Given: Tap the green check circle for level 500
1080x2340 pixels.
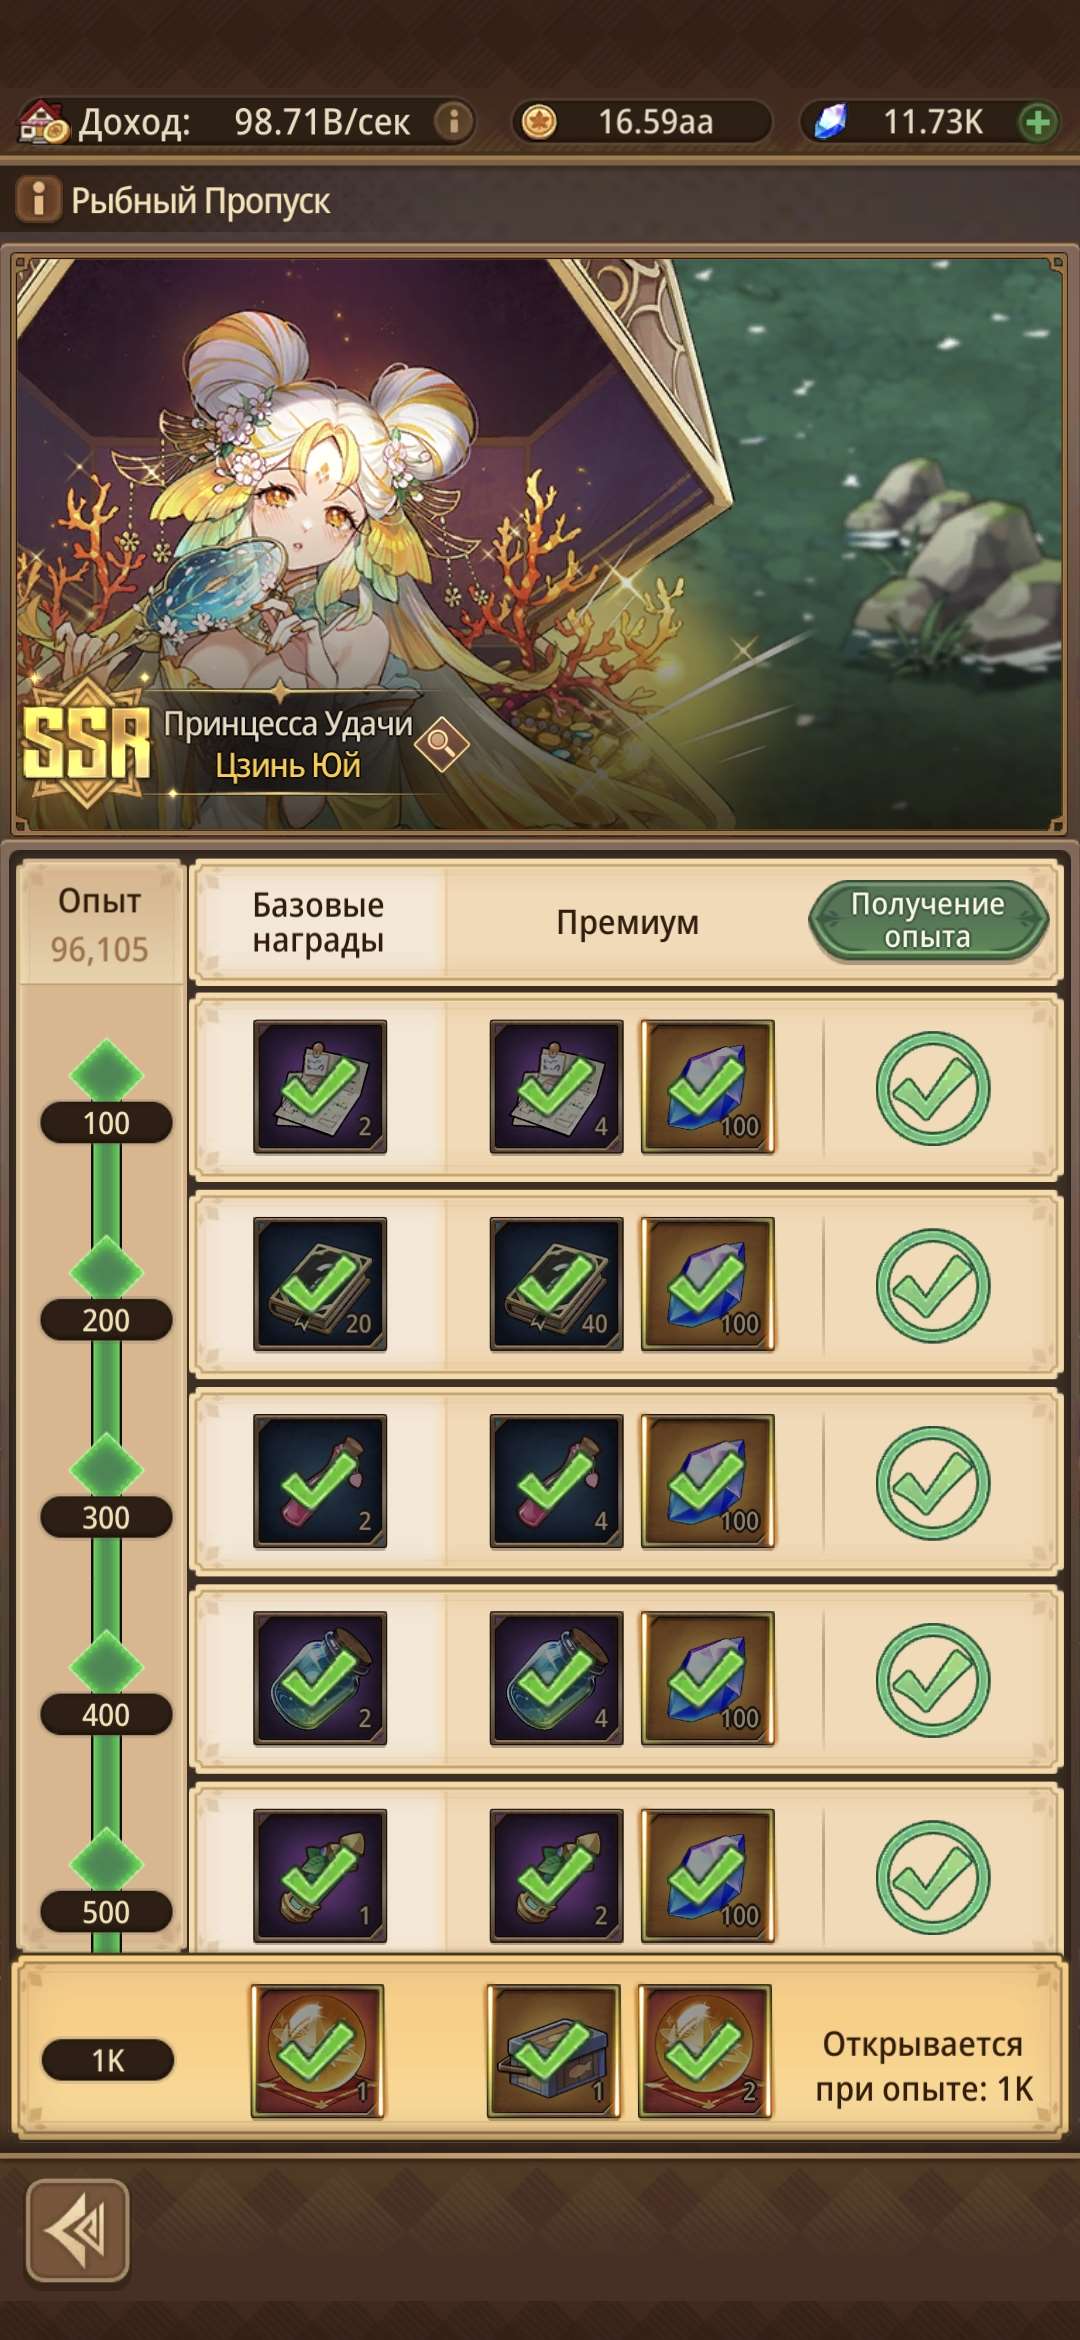Looking at the screenshot, I should (933, 1877).
